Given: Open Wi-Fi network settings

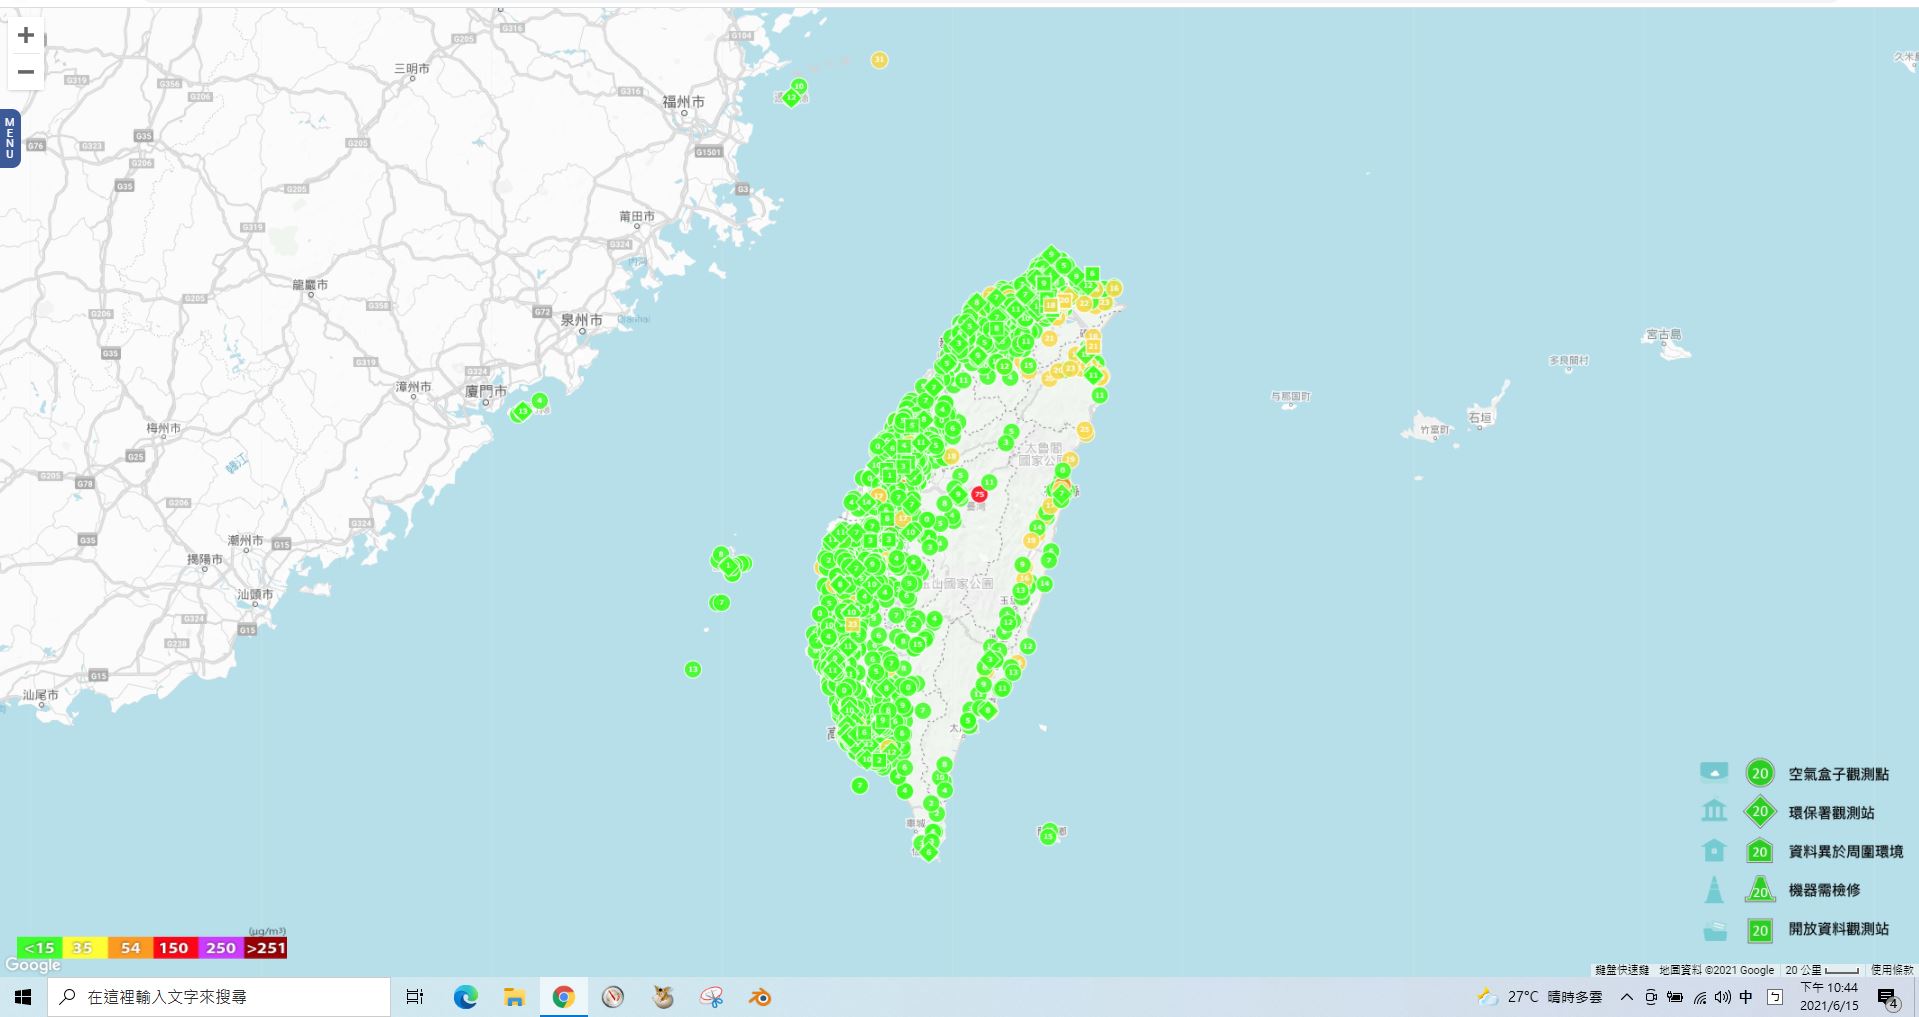Looking at the screenshot, I should click(1700, 997).
